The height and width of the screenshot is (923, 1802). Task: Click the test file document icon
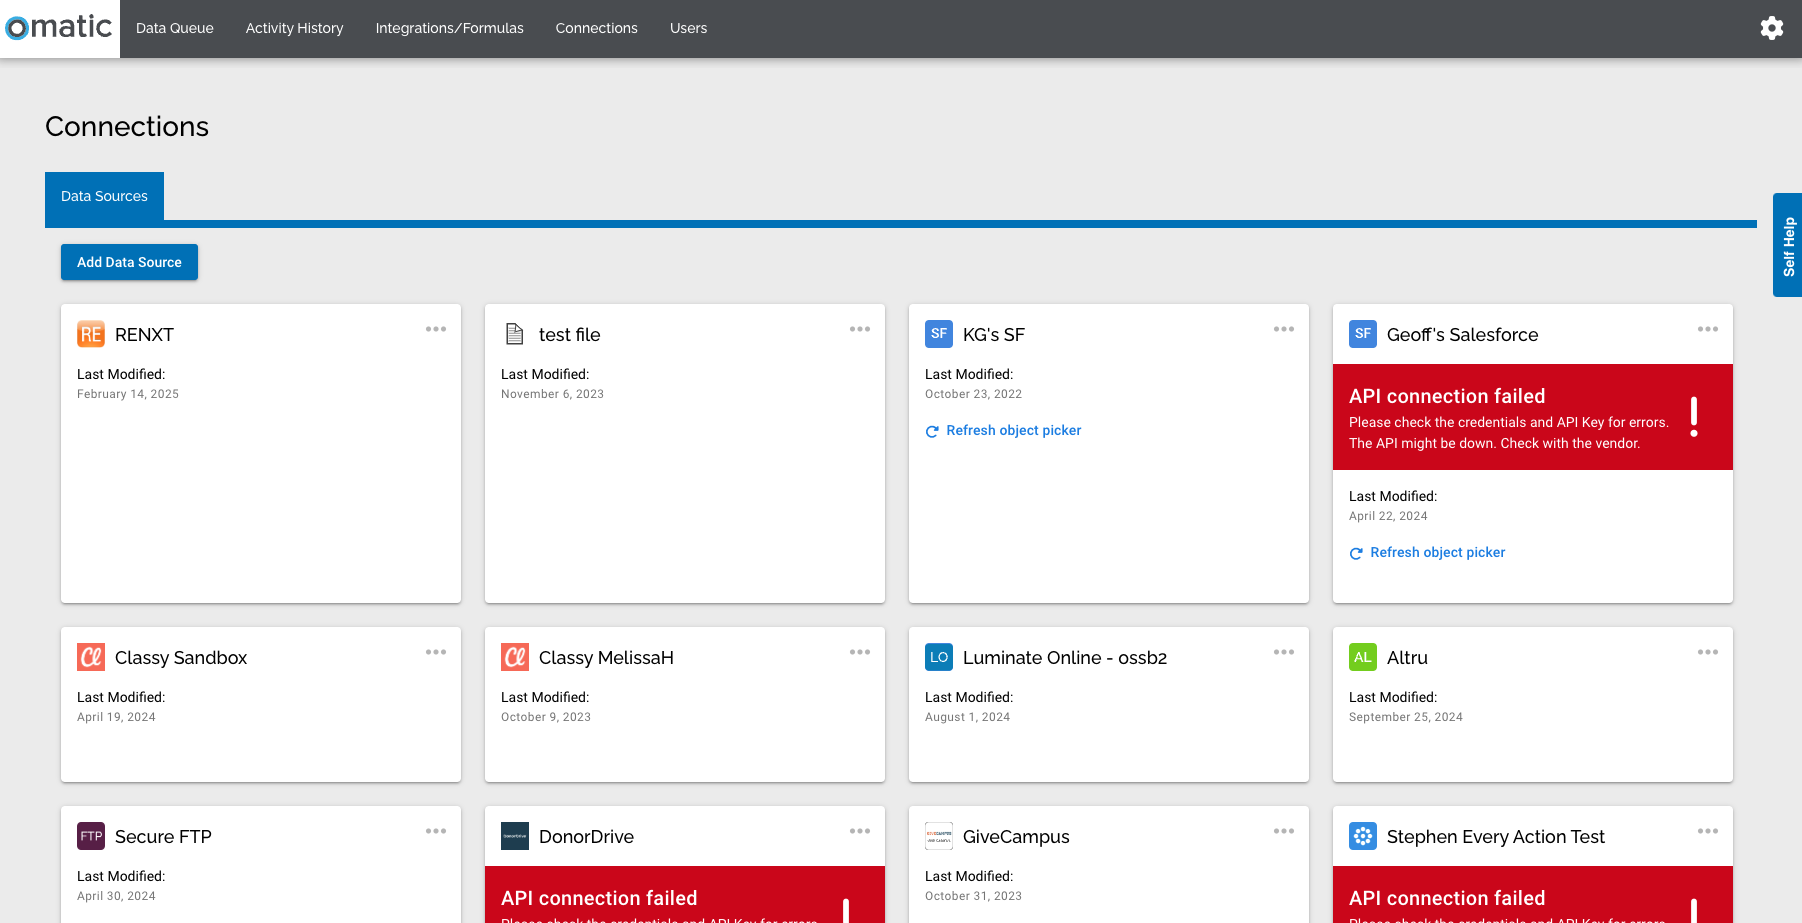tap(515, 334)
